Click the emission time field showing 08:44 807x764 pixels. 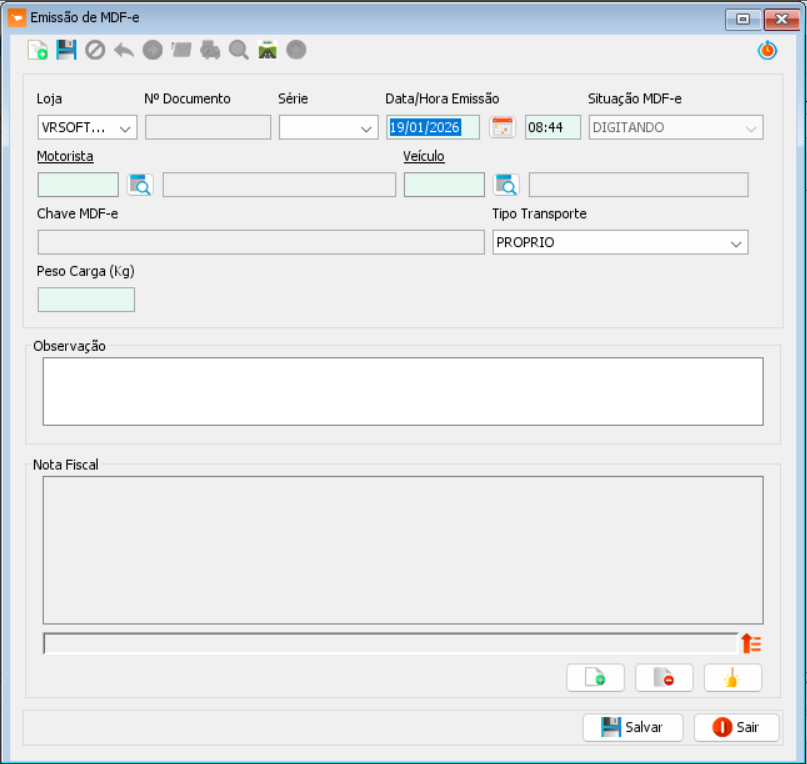coord(552,128)
